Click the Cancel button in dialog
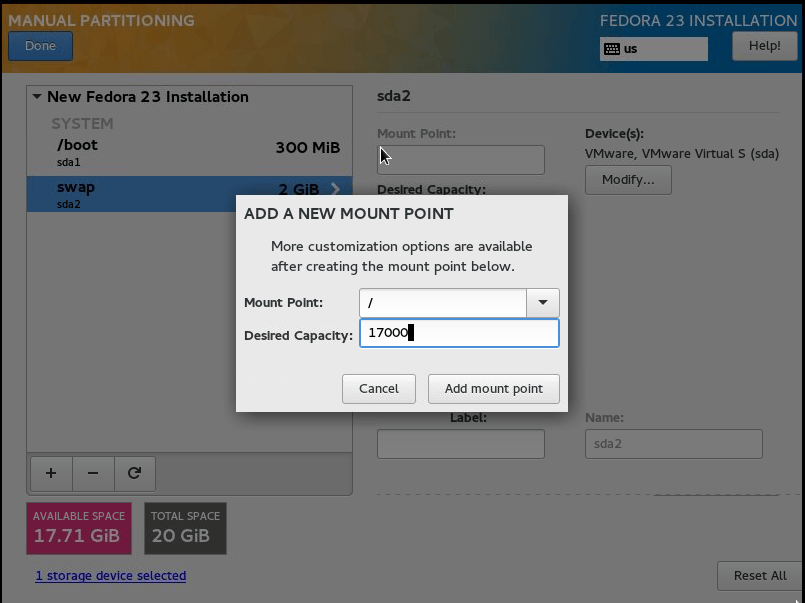The height and width of the screenshot is (603, 805). (x=379, y=388)
